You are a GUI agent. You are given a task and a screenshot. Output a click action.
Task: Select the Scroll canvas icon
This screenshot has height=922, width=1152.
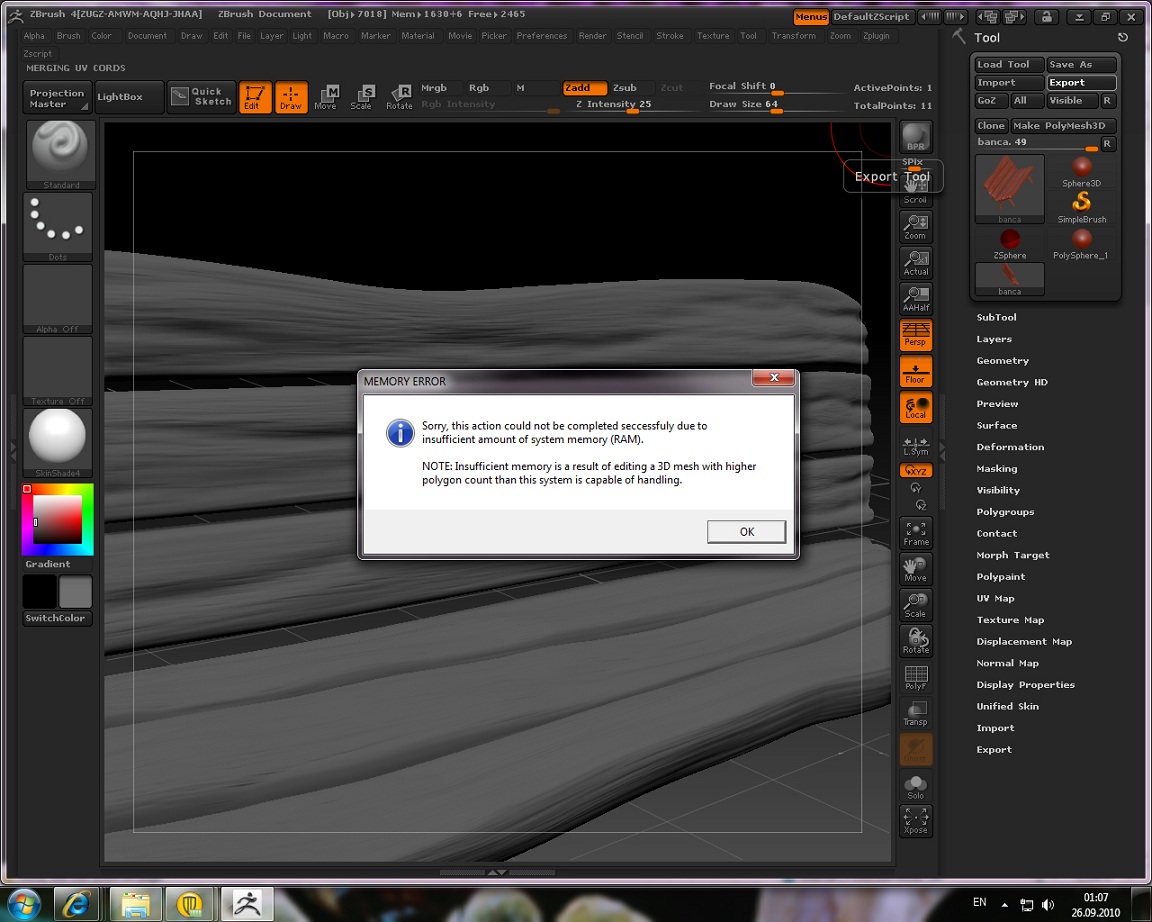coord(915,190)
